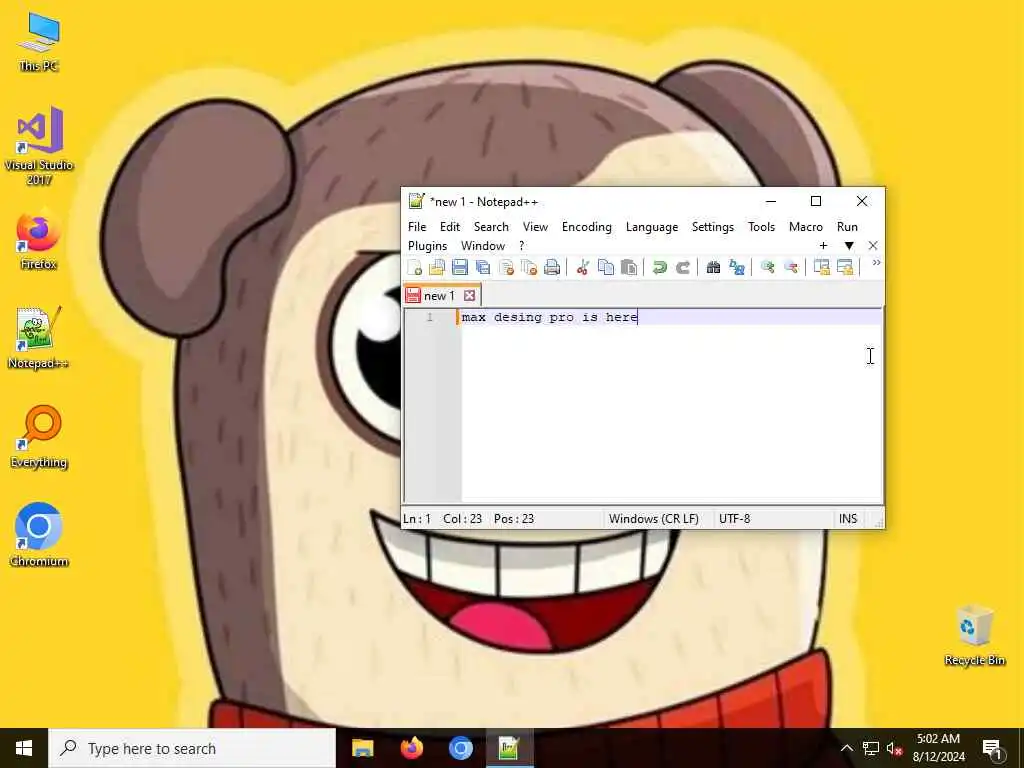Open the Macro menu
The width and height of the screenshot is (1024, 768).
coord(806,227)
